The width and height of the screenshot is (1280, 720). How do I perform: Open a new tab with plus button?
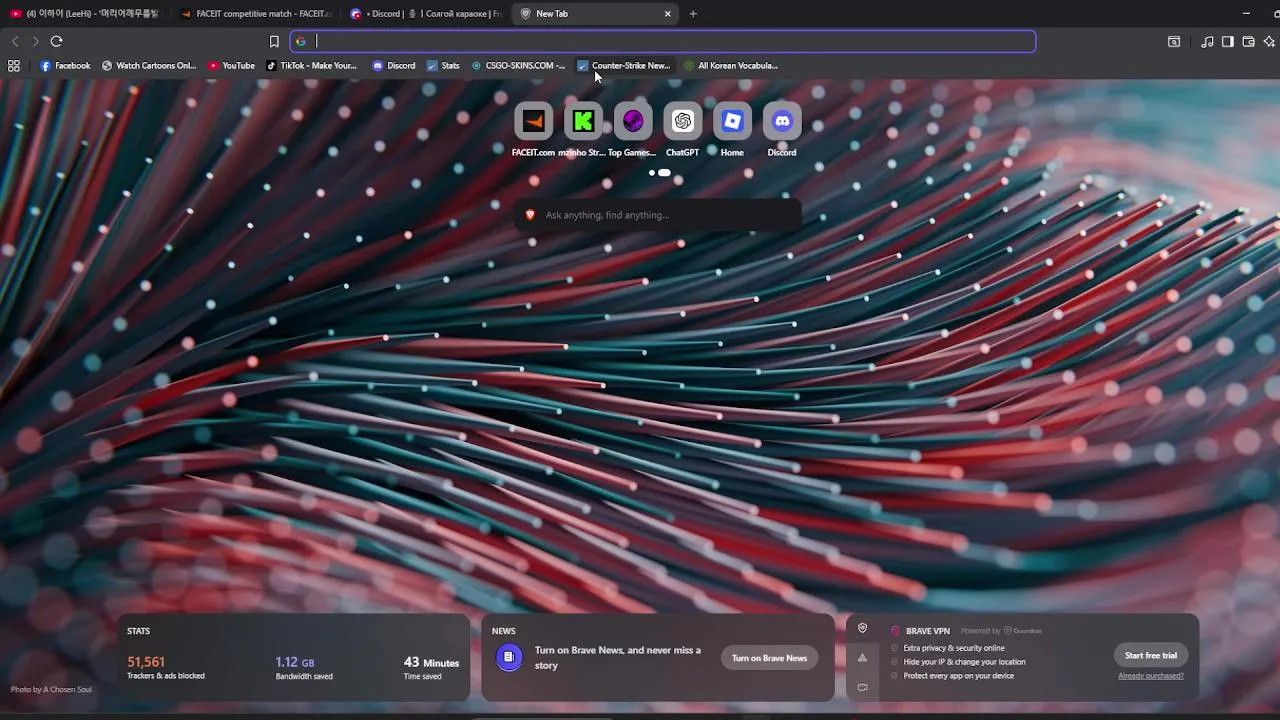(x=693, y=14)
